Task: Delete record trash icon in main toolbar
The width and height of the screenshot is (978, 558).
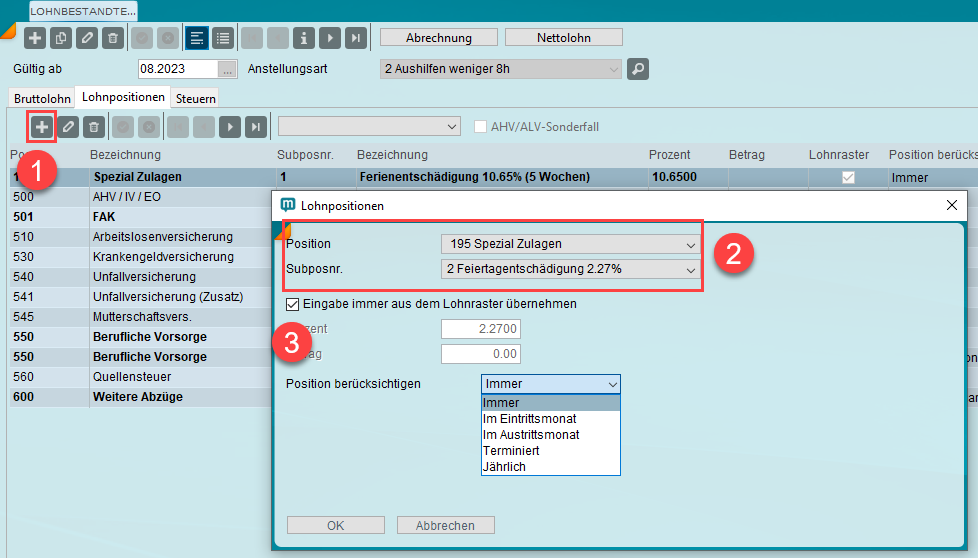Action: pyautogui.click(x=113, y=38)
